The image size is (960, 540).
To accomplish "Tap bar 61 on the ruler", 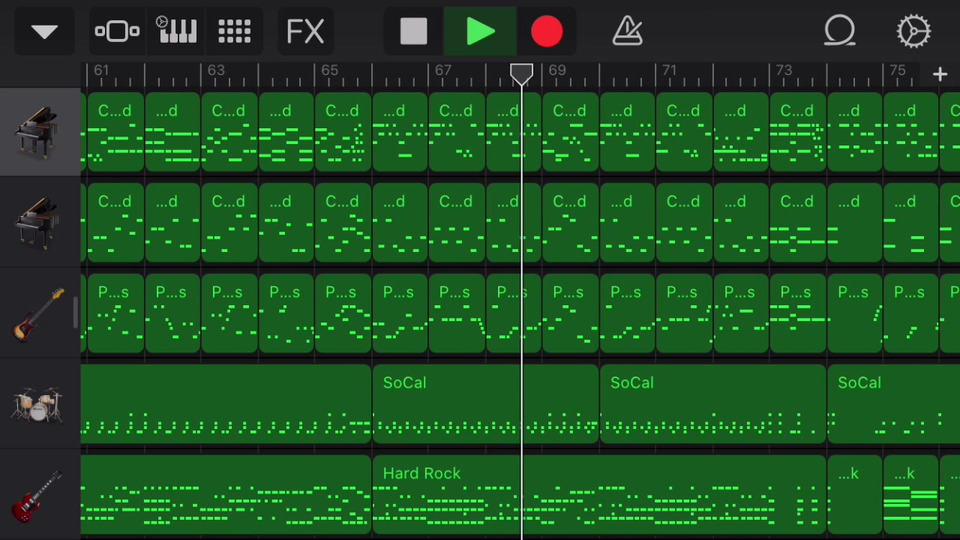I will tap(101, 70).
